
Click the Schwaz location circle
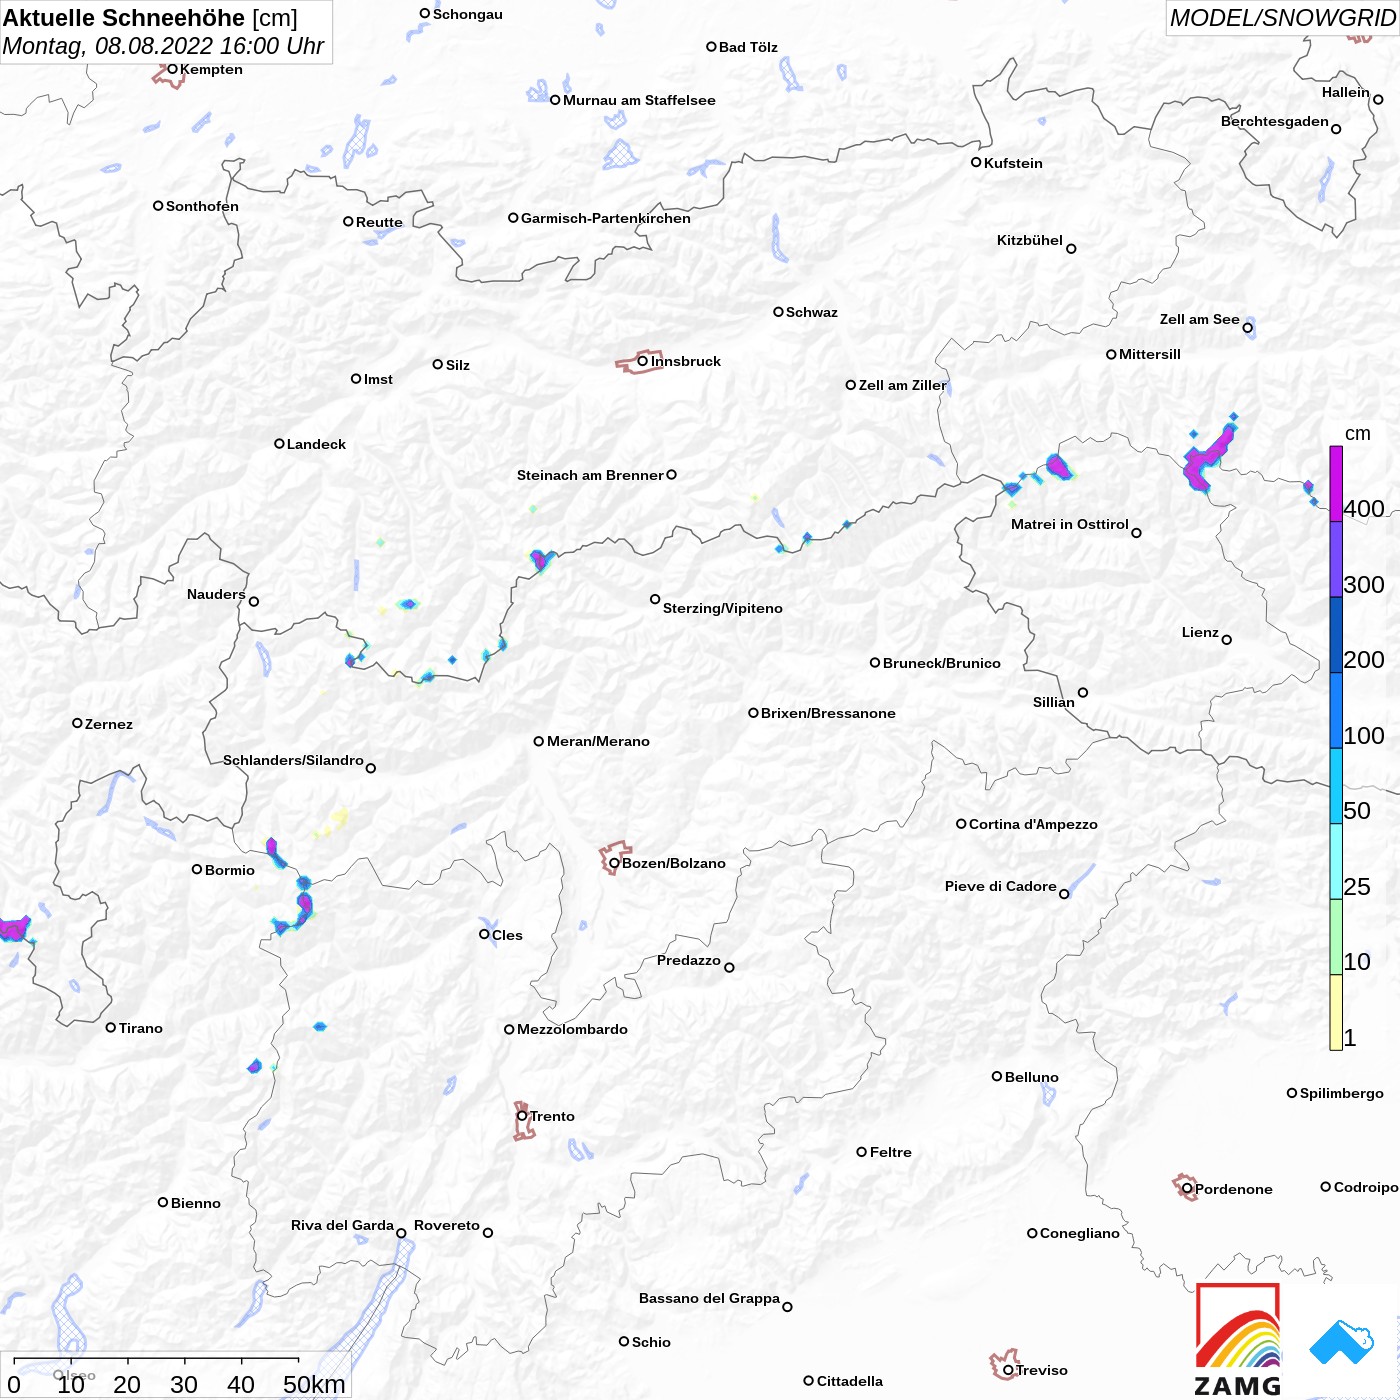778,312
